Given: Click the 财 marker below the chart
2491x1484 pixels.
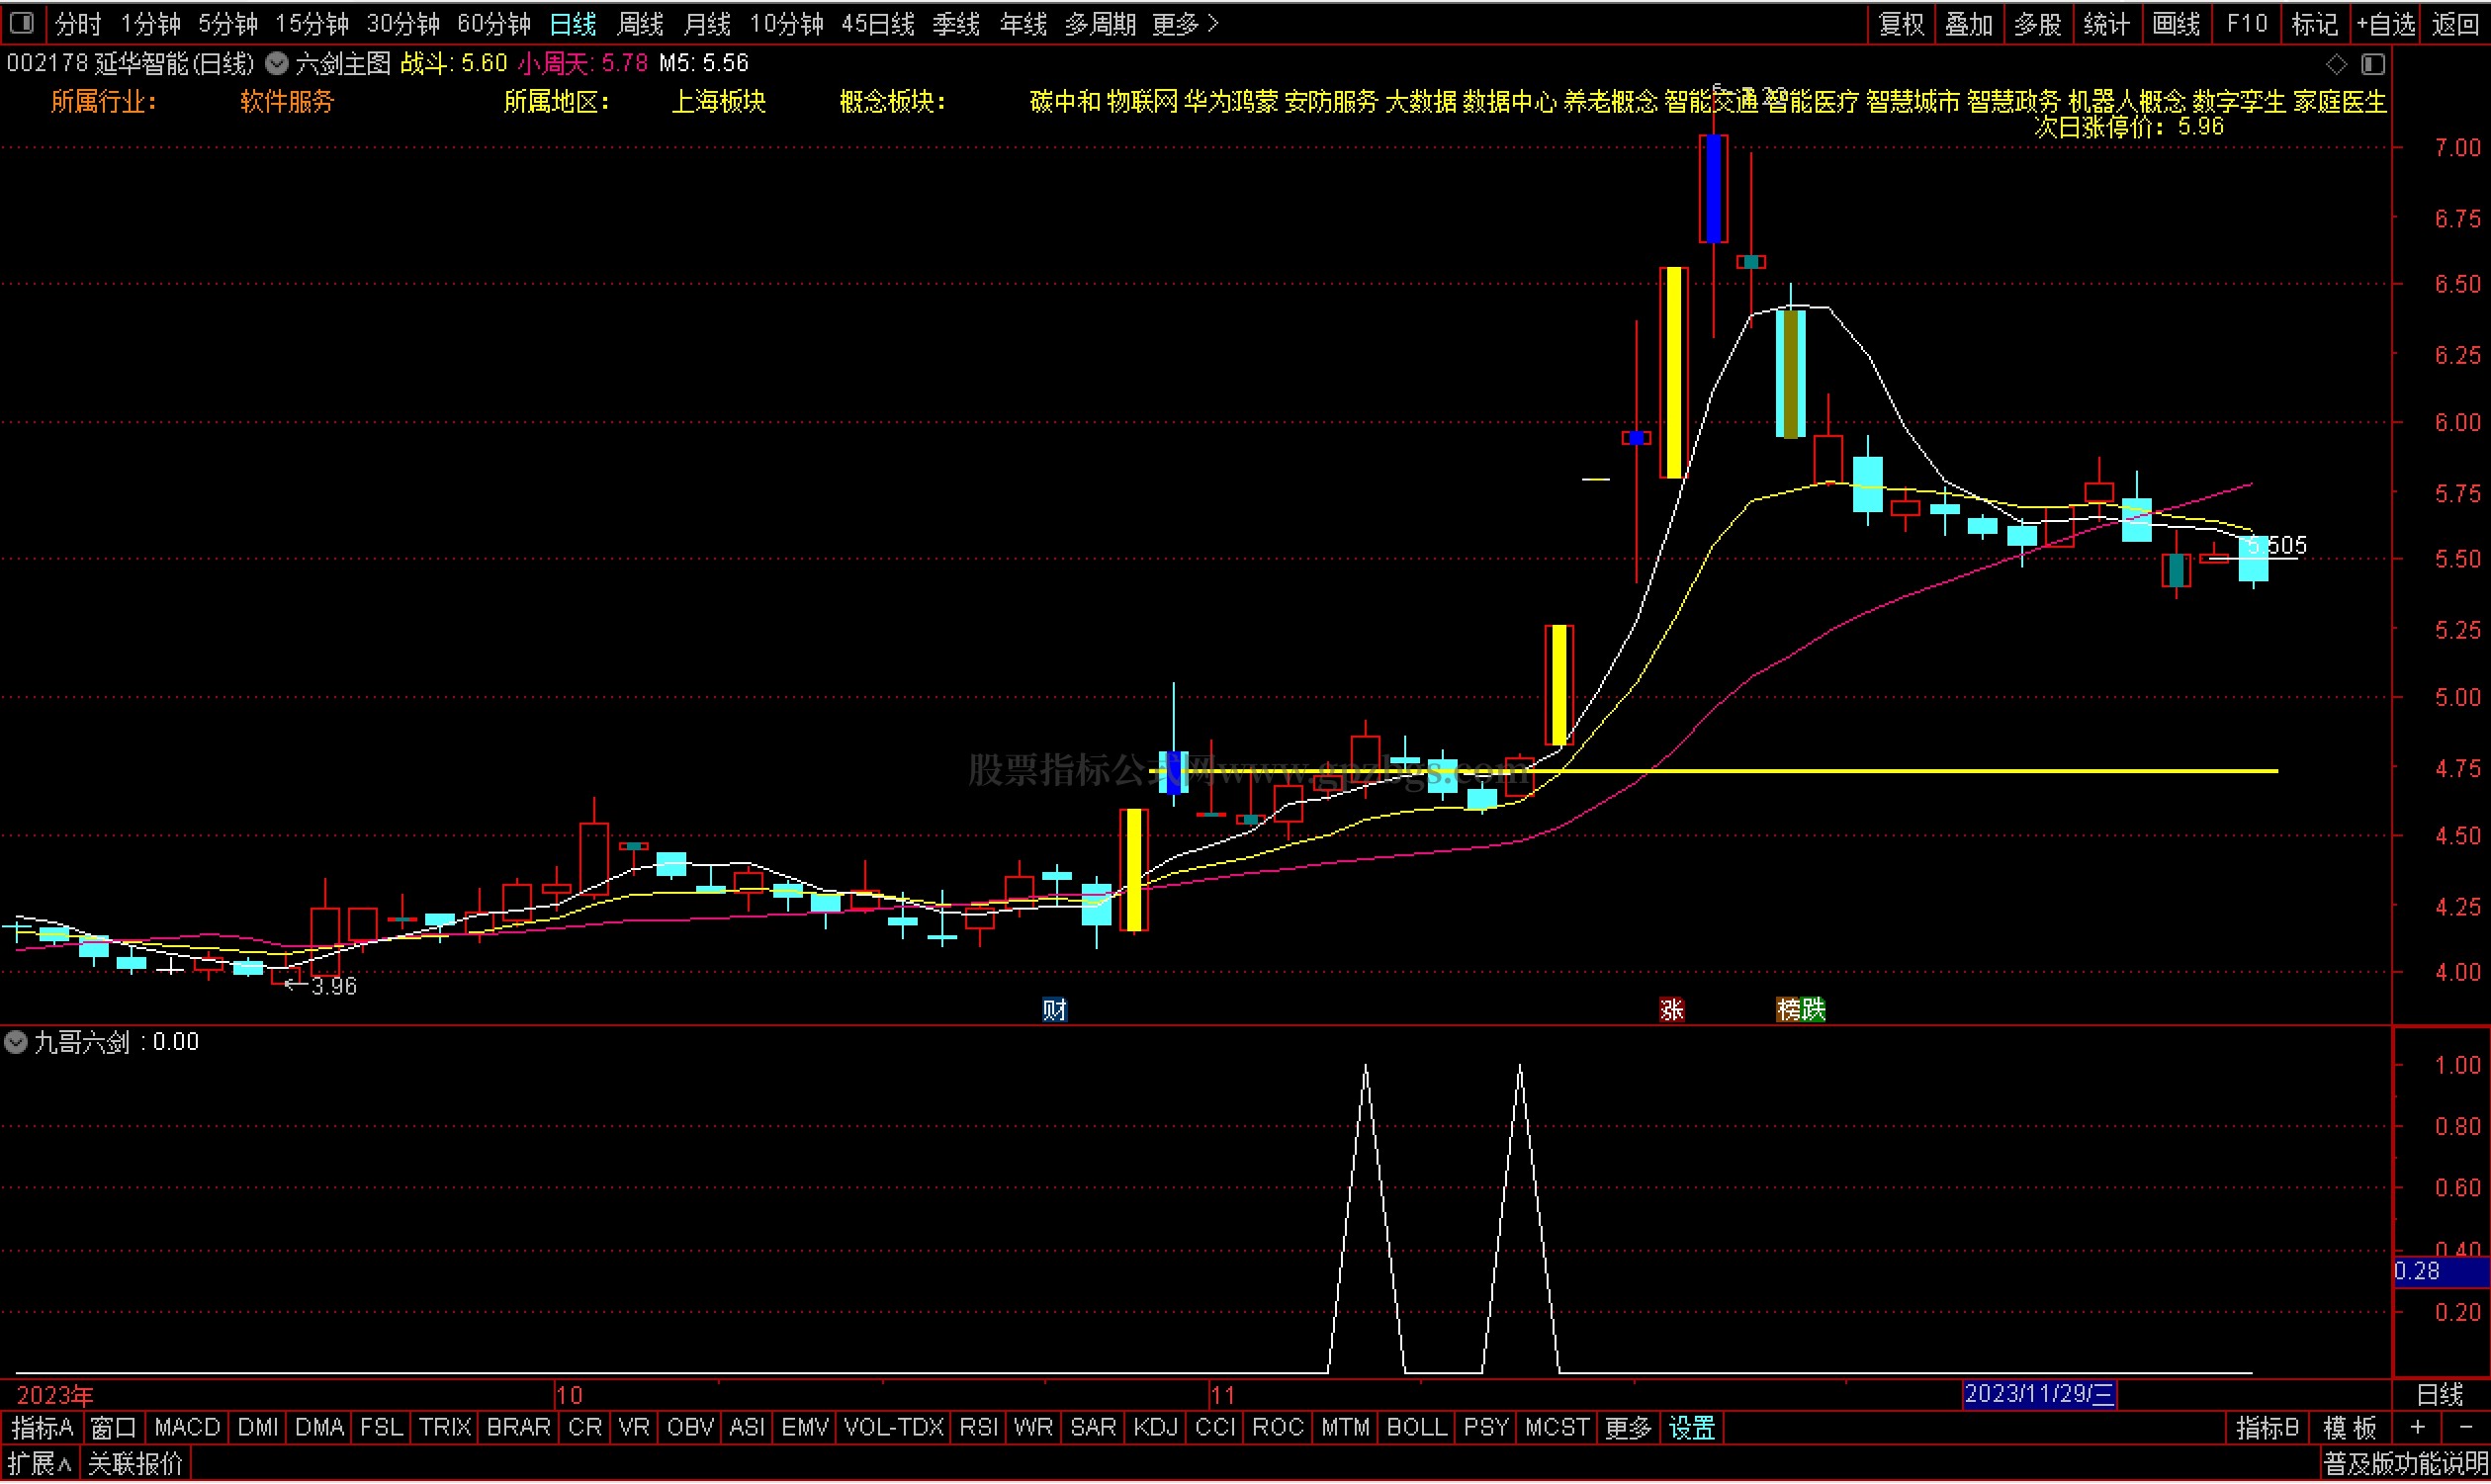Looking at the screenshot, I should point(1054,1010).
